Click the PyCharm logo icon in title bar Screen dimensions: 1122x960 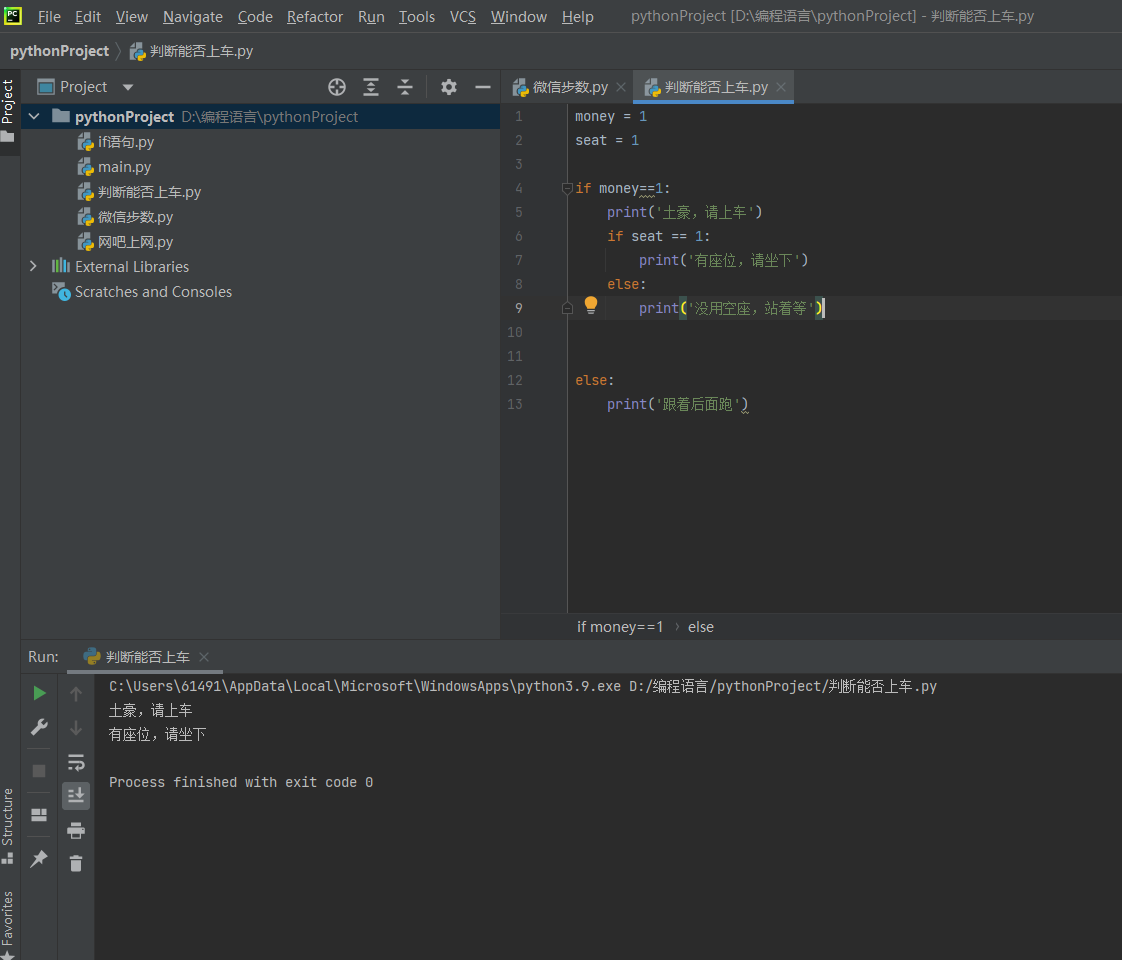(x=13, y=16)
